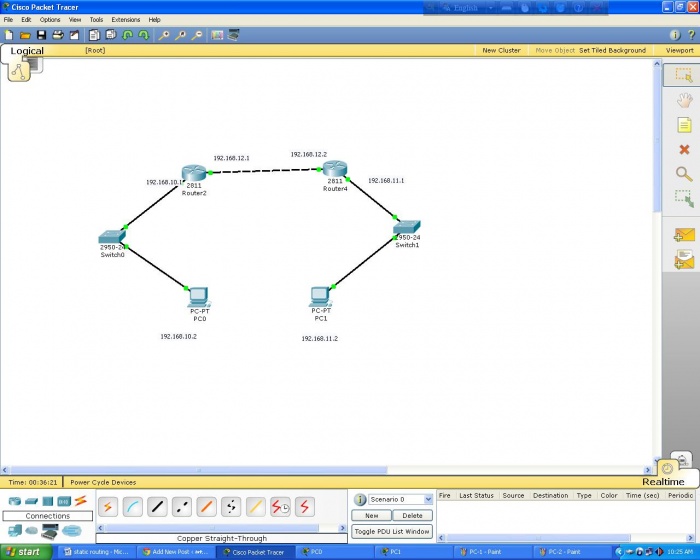Screen dimensions: 700x560
Task: Select the Wireless Devices category
Action: click(x=64, y=501)
